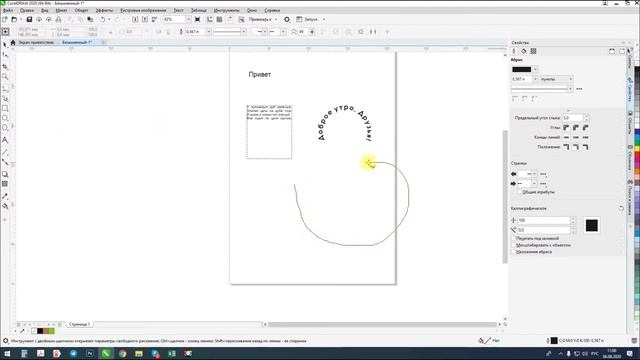Toggle the Behind fill checkbox

pyautogui.click(x=514, y=238)
